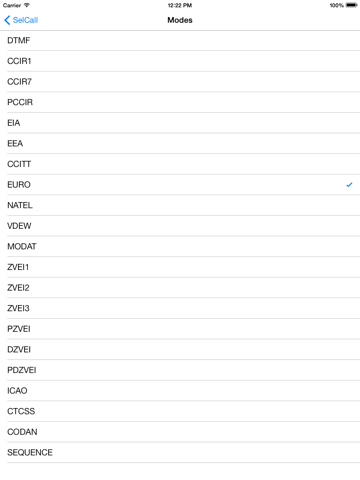
Task: Choose CTCSS mode
Action: [180, 411]
